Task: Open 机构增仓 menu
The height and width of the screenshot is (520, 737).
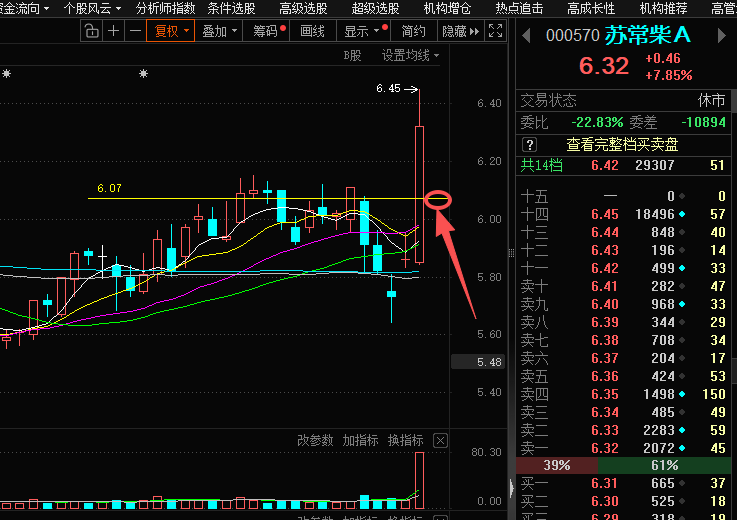Action: coord(447,8)
